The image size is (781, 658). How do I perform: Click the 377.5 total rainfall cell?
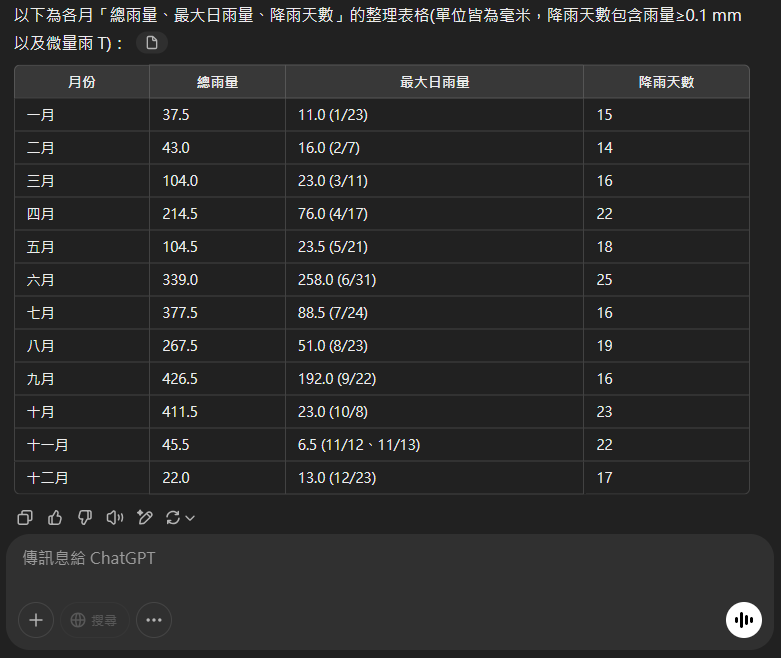point(218,313)
